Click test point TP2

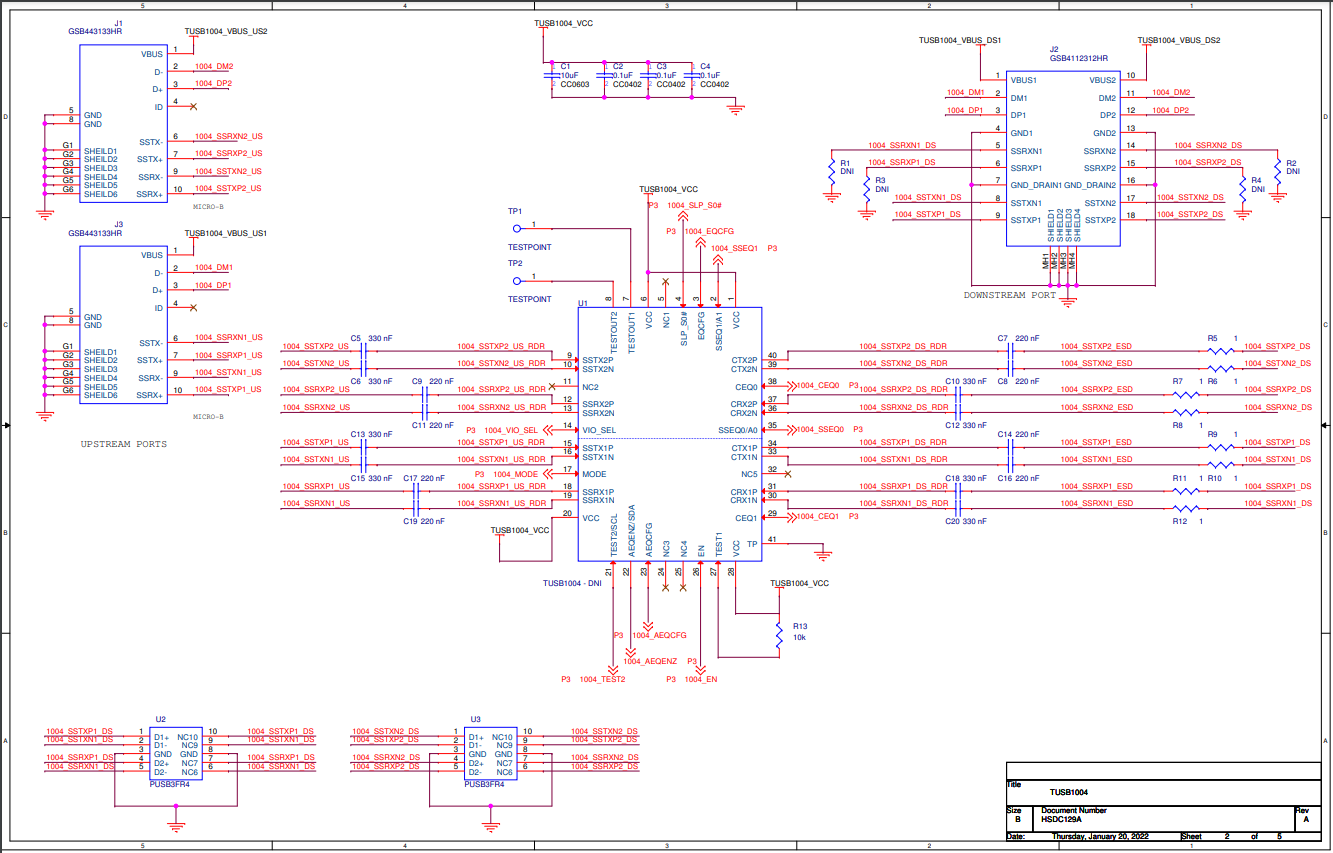click(517, 281)
